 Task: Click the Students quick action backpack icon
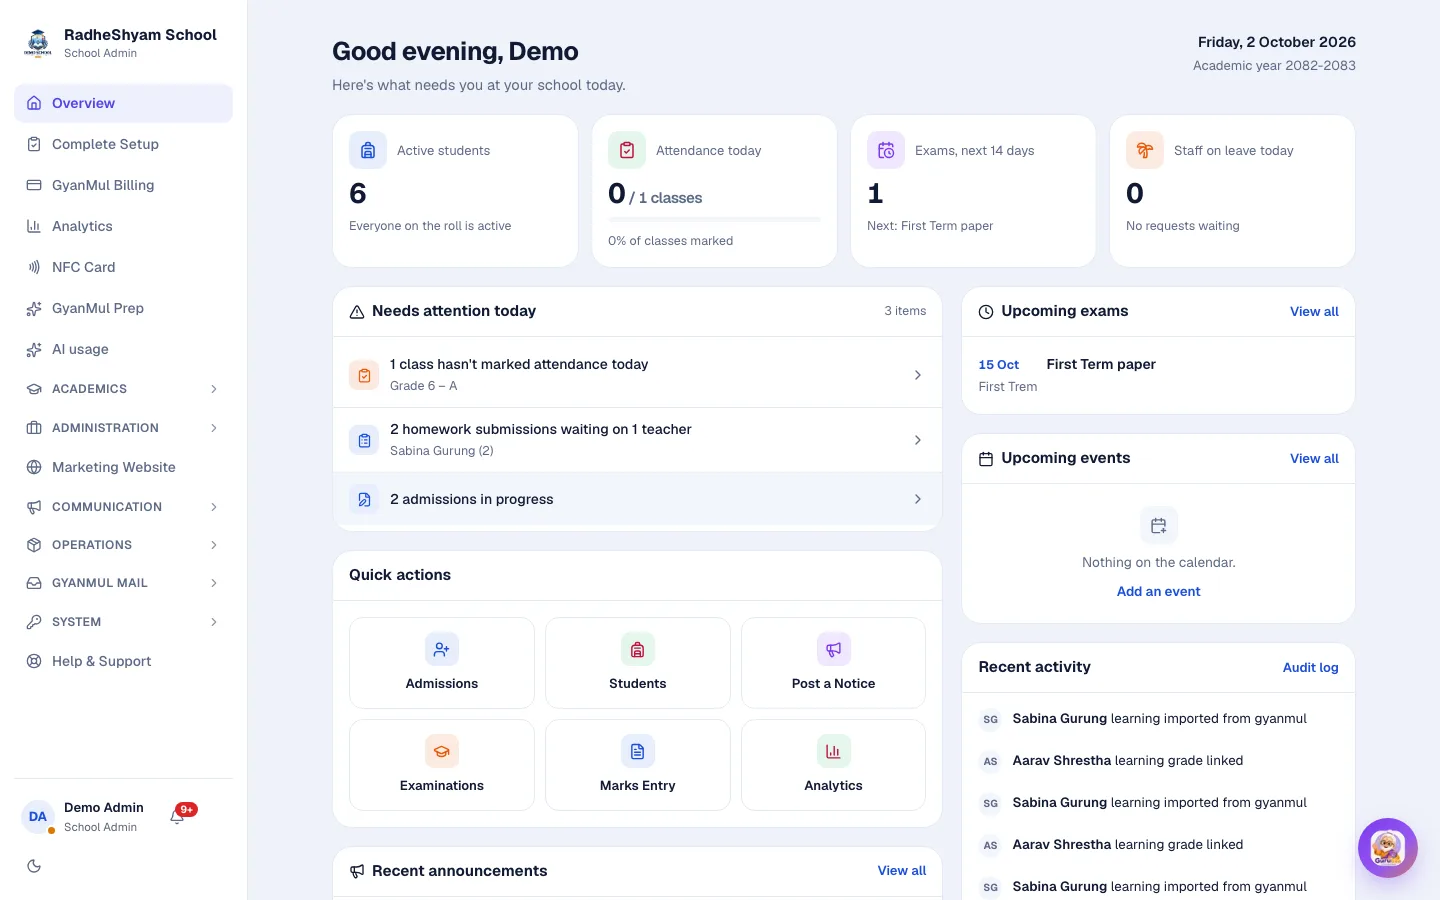click(x=638, y=650)
